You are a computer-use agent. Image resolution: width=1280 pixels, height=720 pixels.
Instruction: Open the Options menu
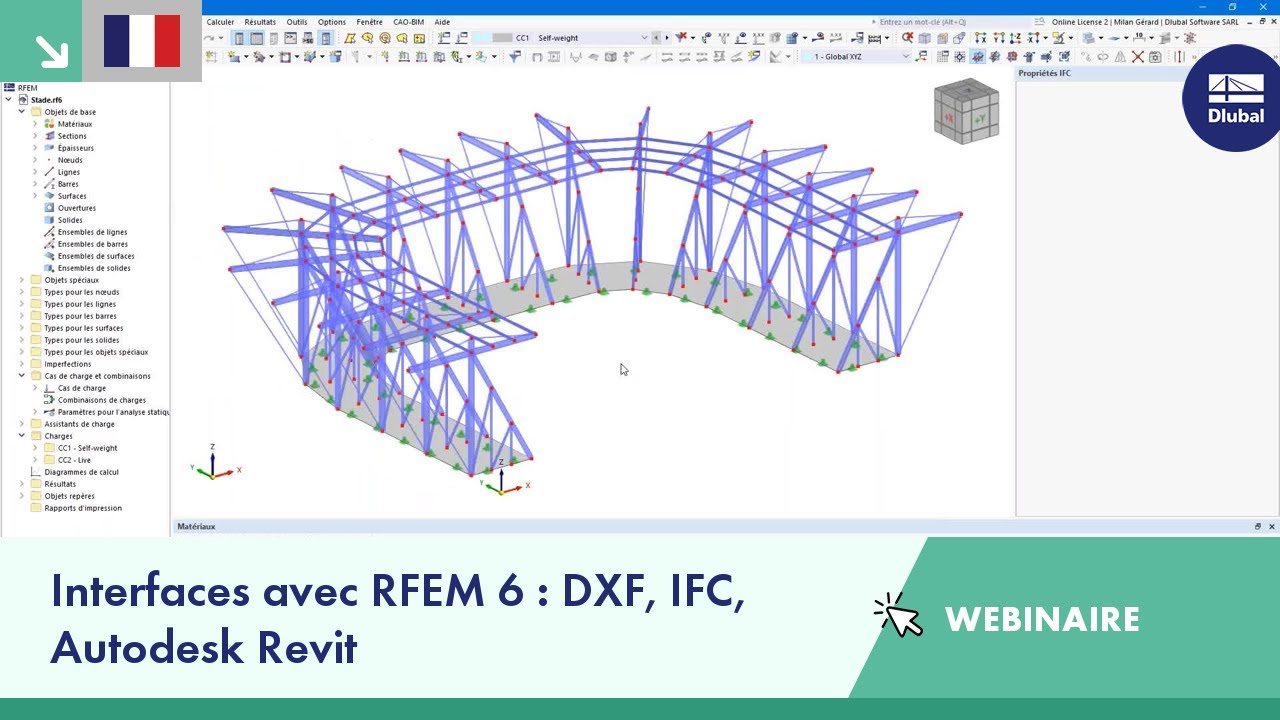click(332, 22)
